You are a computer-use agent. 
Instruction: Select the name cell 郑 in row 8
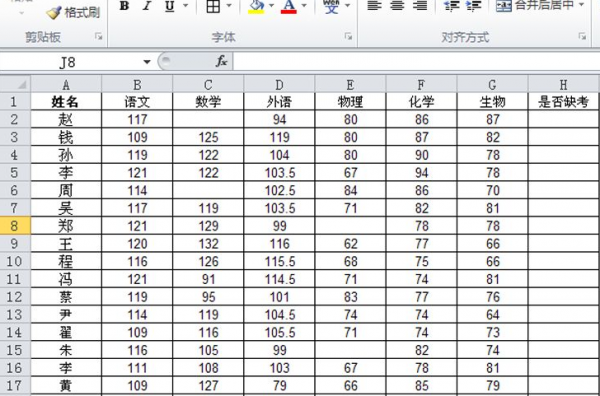(66, 226)
